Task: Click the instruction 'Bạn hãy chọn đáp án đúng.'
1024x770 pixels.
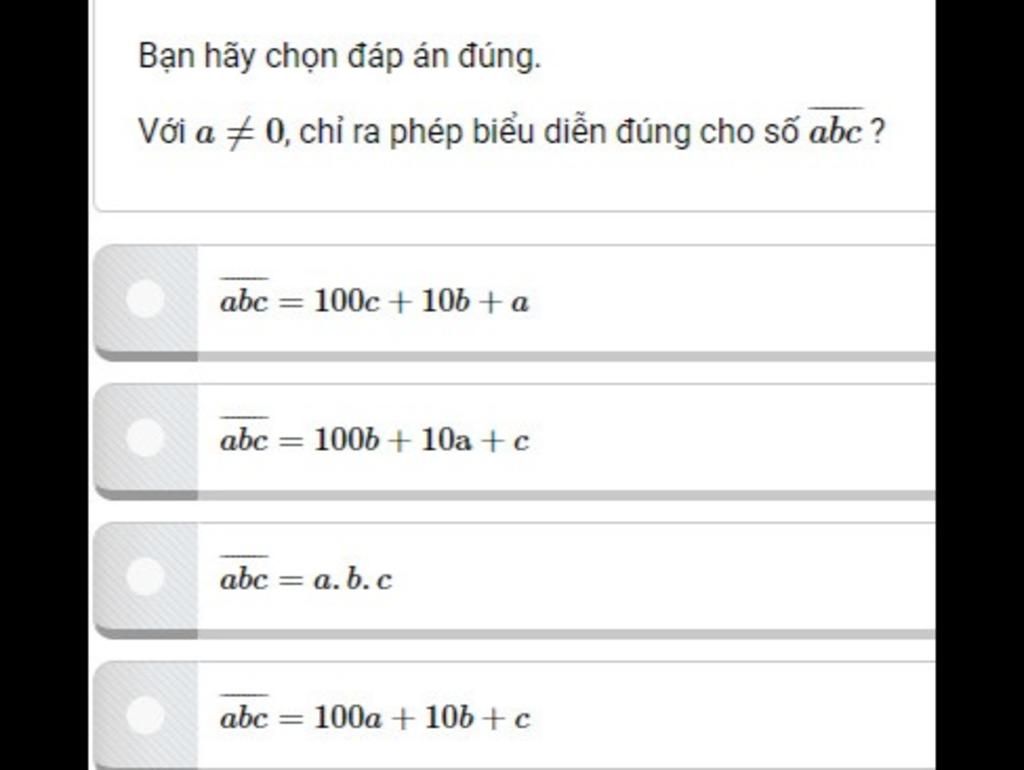Action: (340, 56)
